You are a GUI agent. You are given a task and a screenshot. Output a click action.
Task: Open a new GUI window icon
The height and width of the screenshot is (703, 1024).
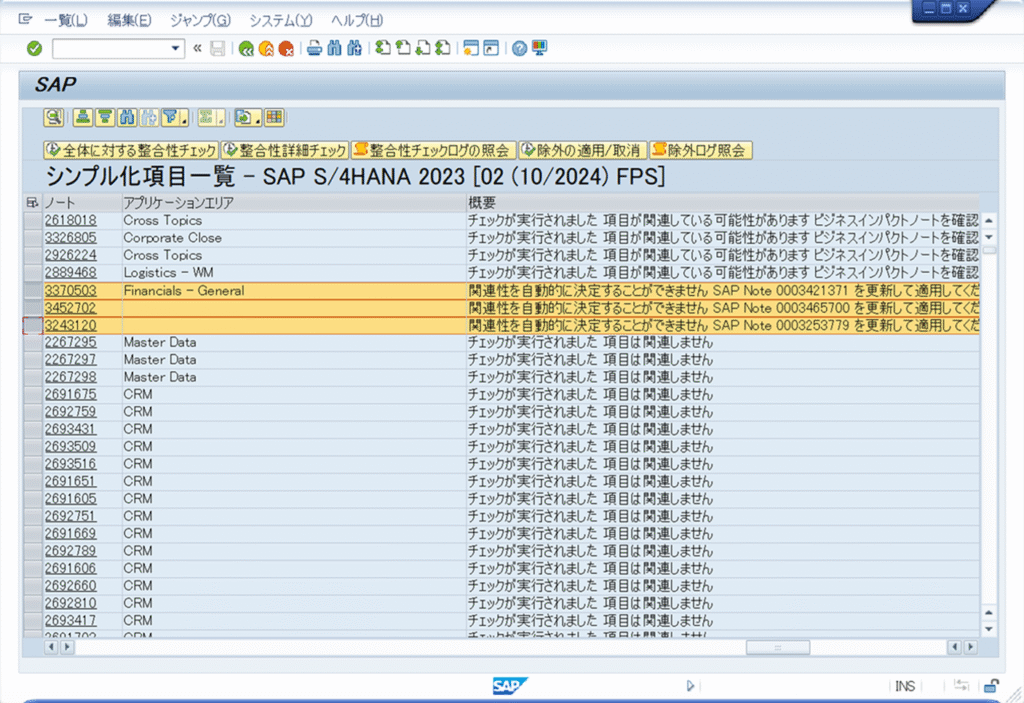470,48
